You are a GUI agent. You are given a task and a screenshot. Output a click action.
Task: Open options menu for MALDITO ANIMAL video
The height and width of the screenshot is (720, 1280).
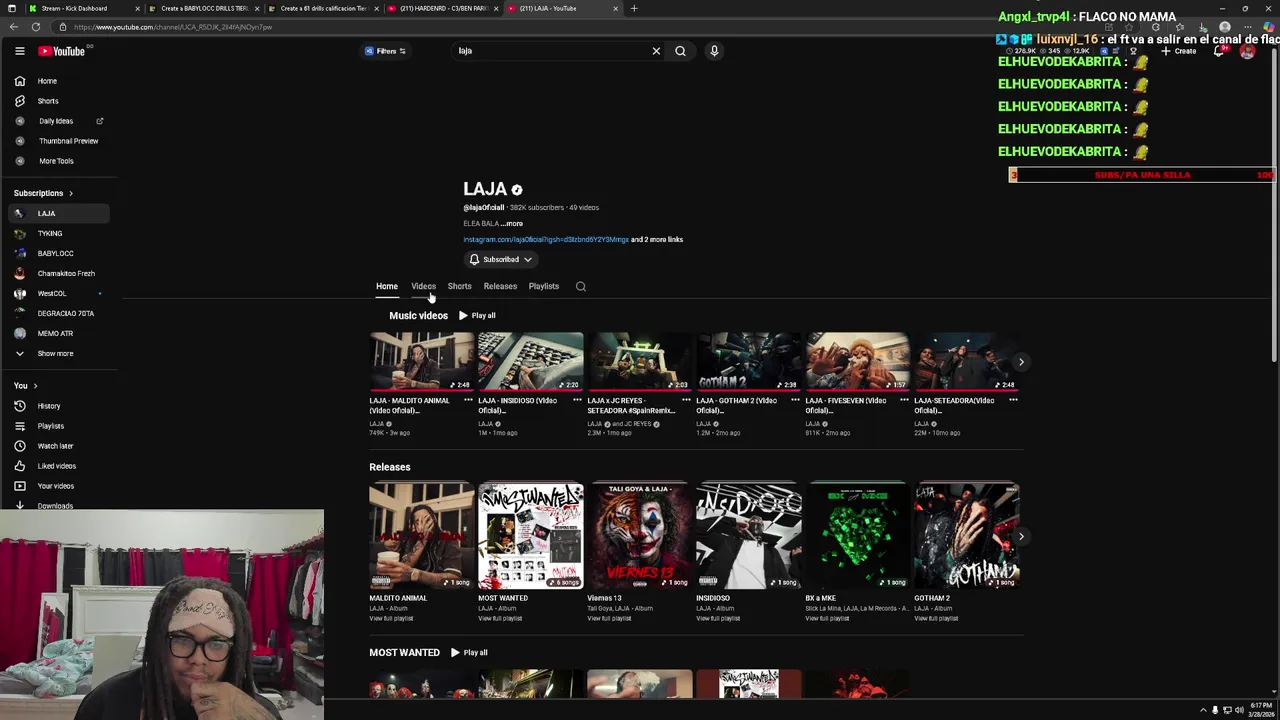pyautogui.click(x=468, y=400)
